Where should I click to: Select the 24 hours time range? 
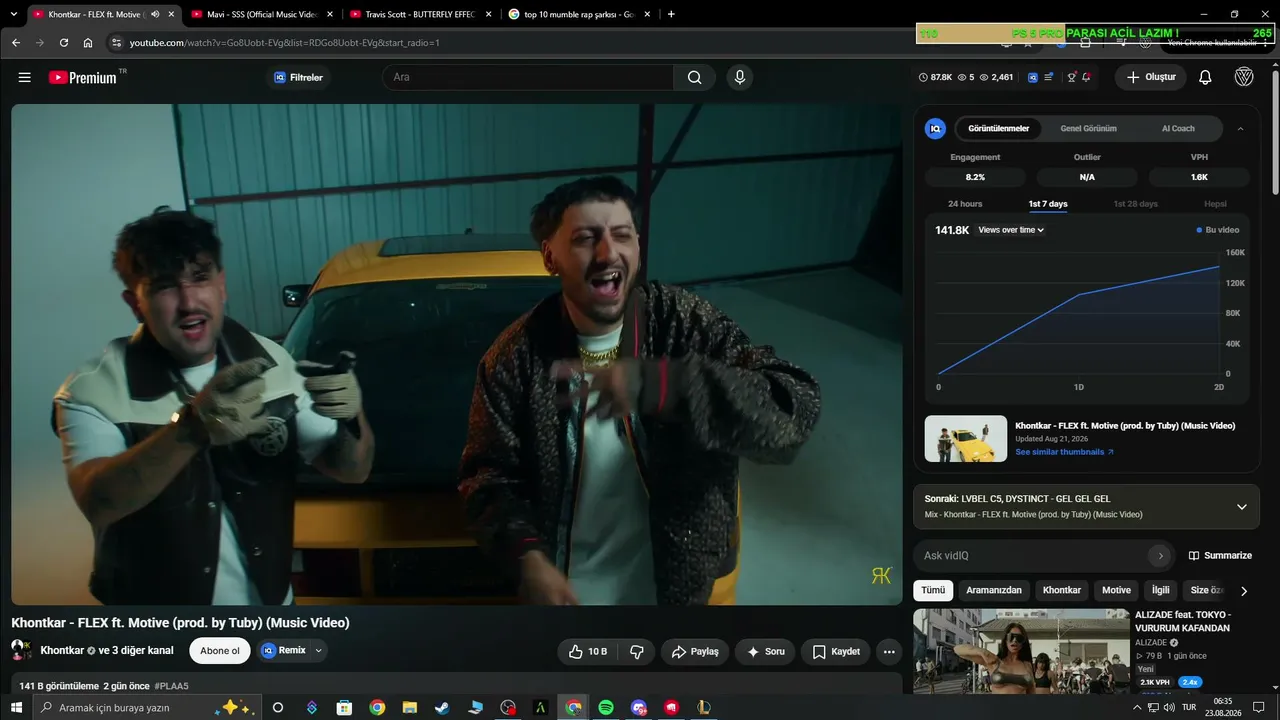pyautogui.click(x=965, y=204)
